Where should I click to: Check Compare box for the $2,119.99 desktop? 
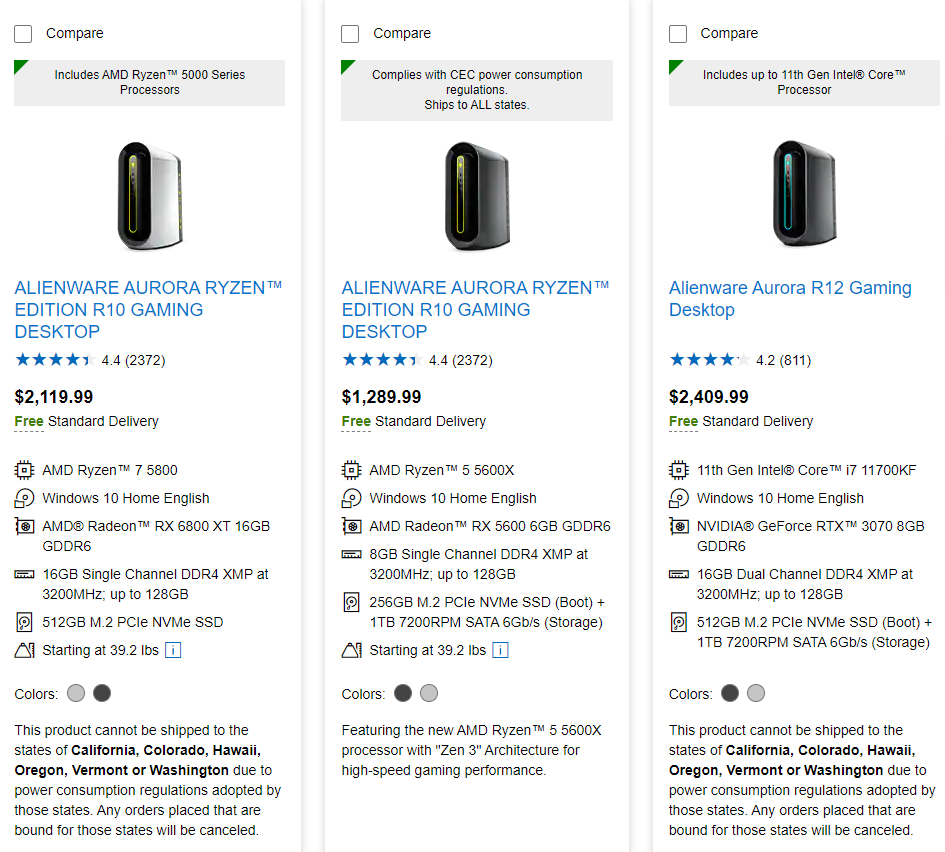pyautogui.click(x=23, y=34)
